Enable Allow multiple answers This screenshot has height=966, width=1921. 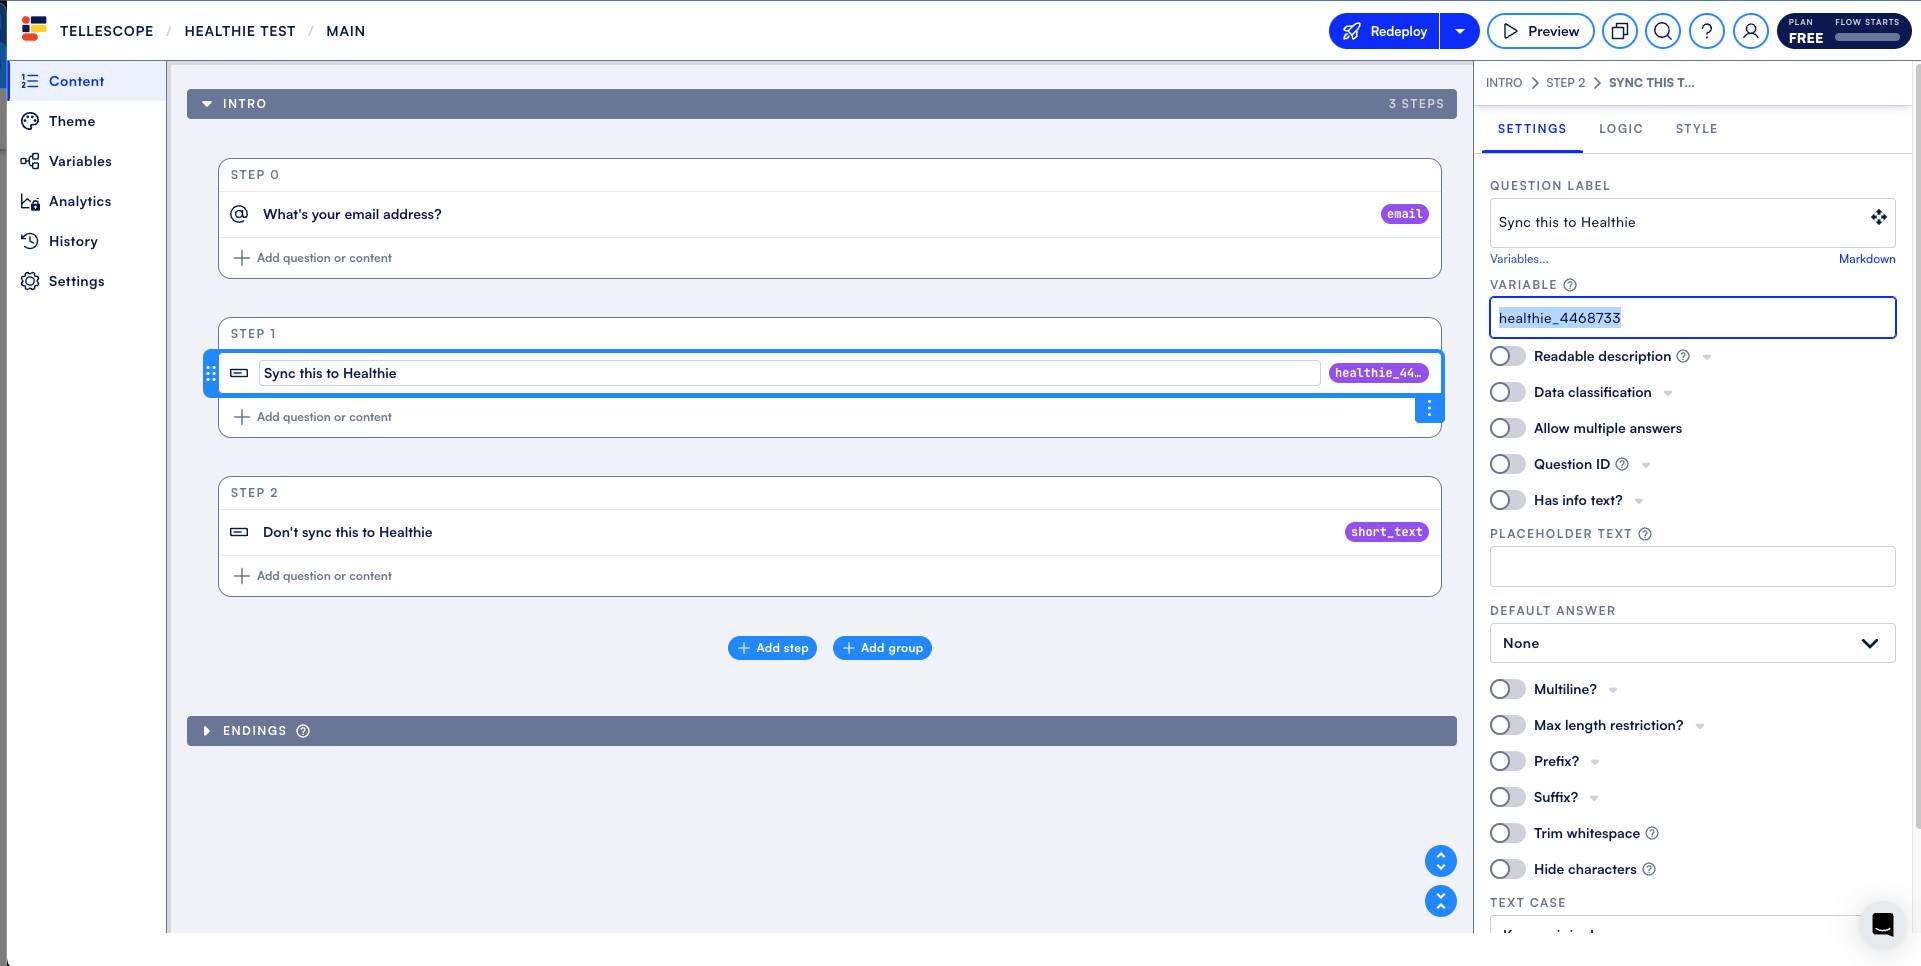pos(1507,428)
